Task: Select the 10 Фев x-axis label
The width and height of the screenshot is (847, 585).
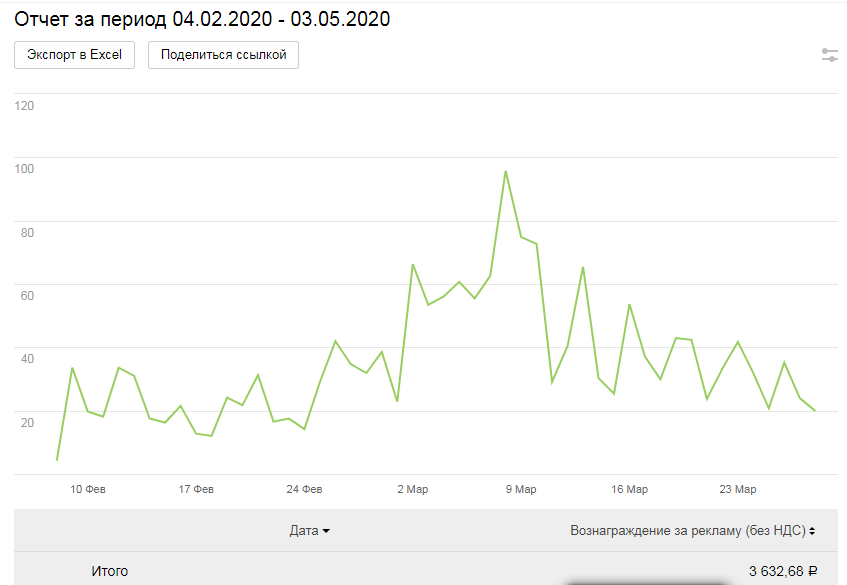Action: 88,490
